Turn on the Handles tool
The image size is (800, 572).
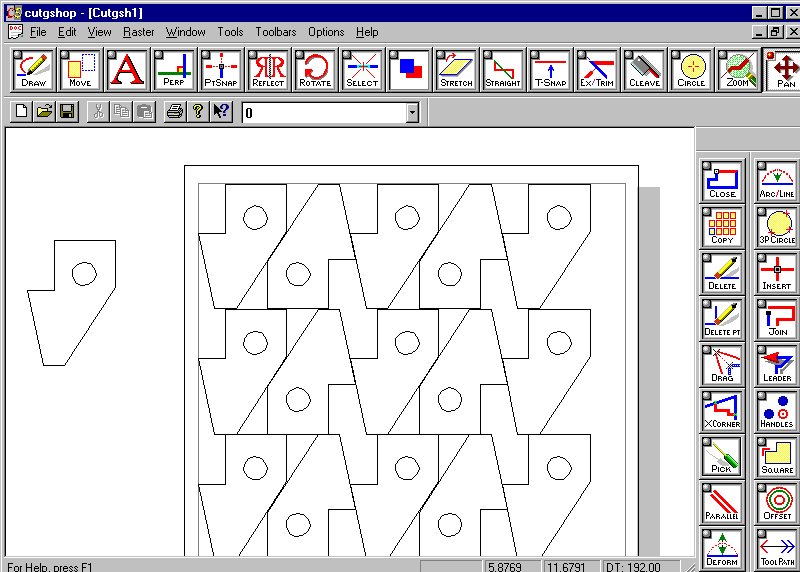[776, 410]
